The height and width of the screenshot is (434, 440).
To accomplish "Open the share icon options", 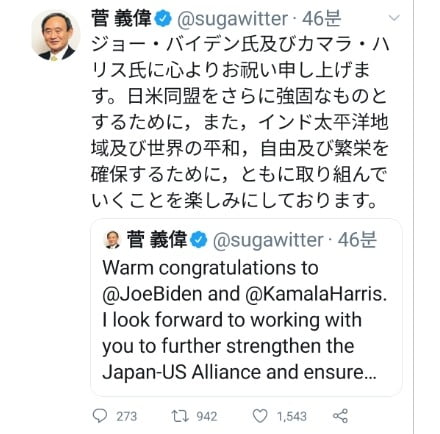I will (x=340, y=416).
